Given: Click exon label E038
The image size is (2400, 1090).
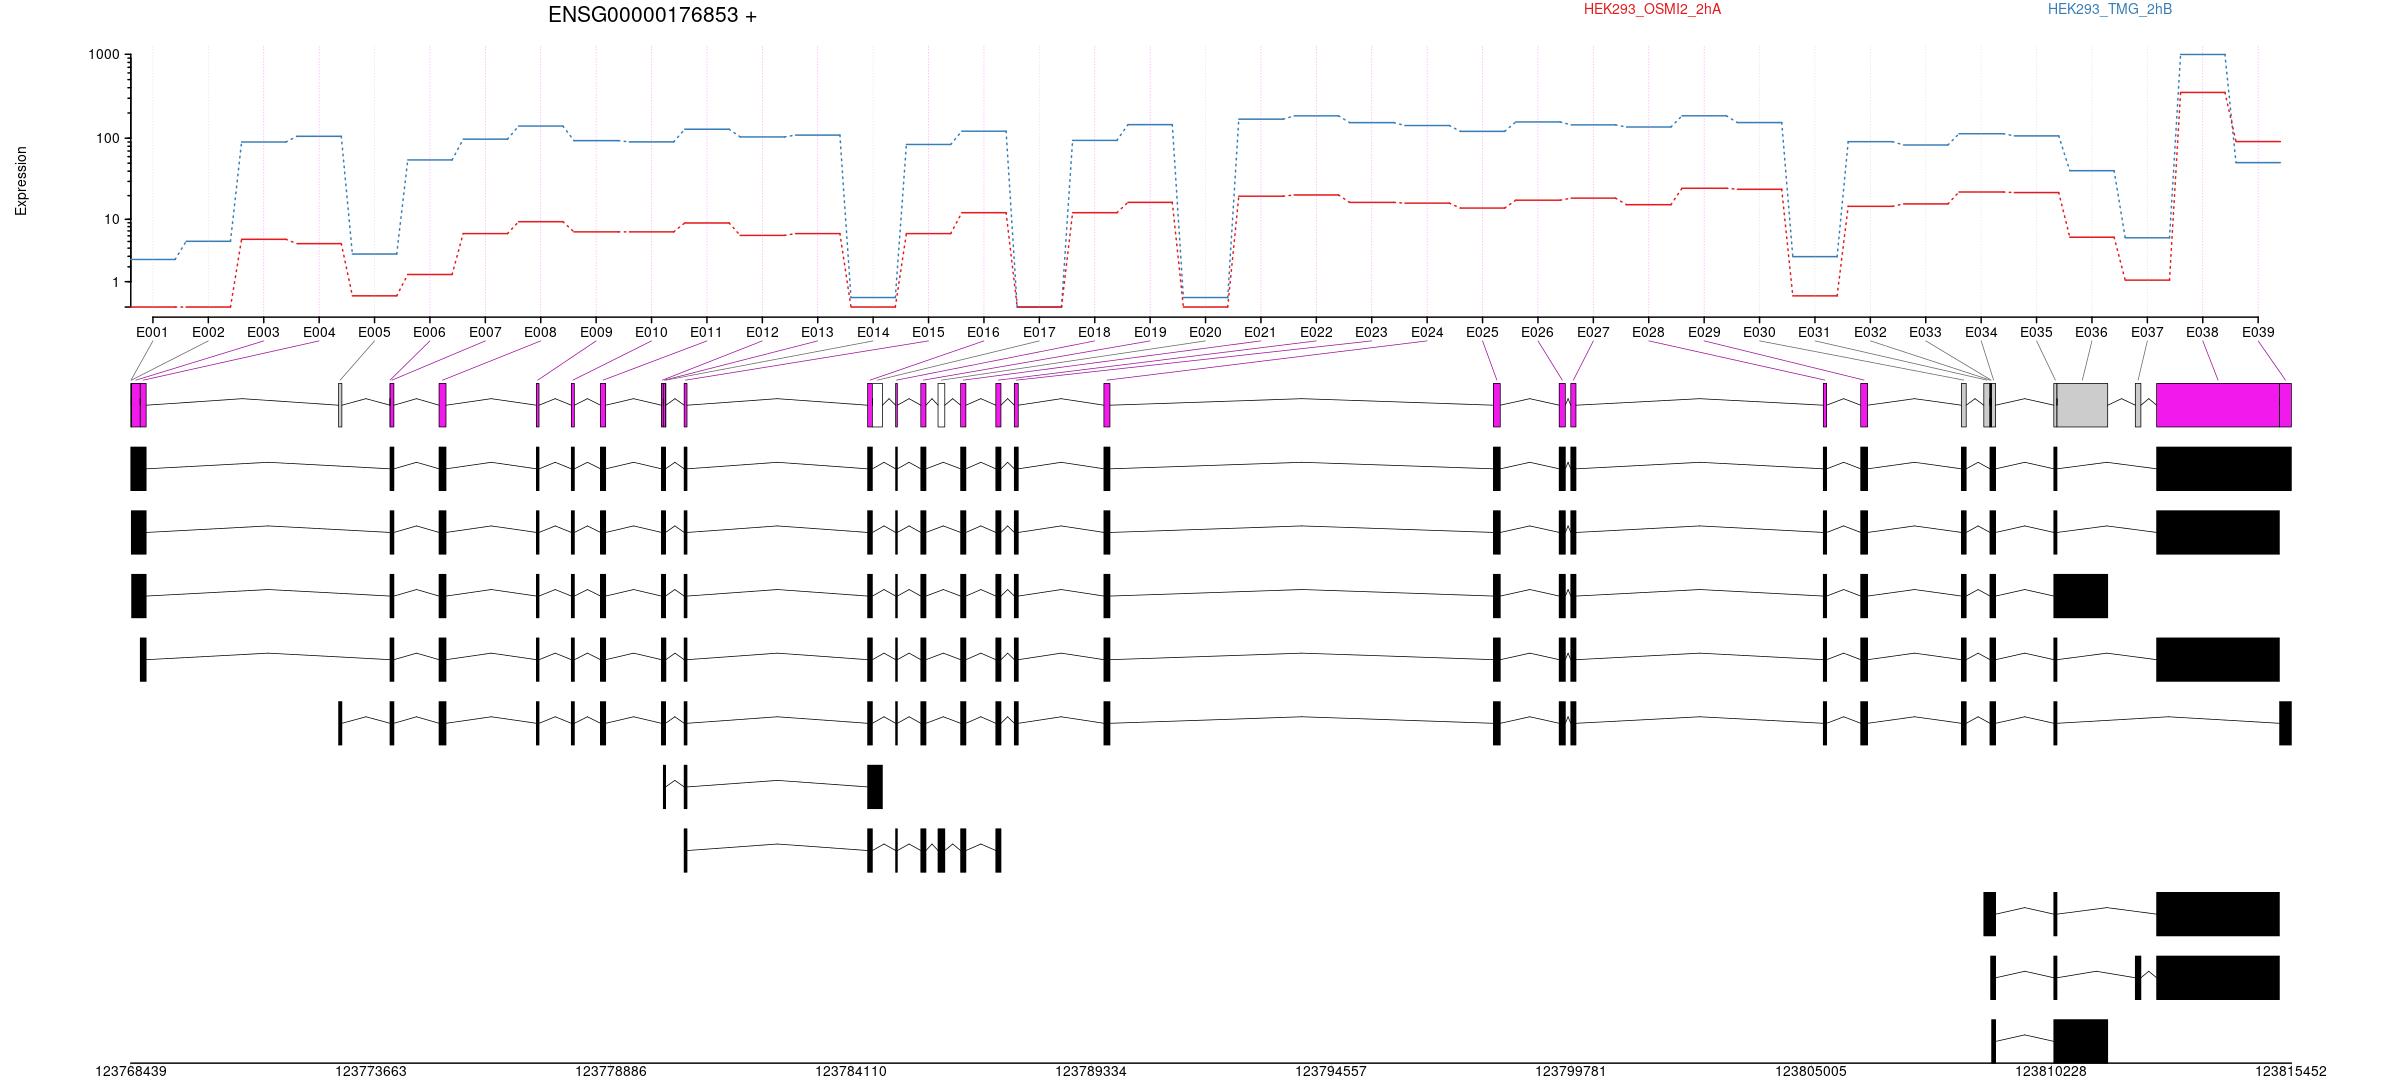Looking at the screenshot, I should pos(2202,332).
